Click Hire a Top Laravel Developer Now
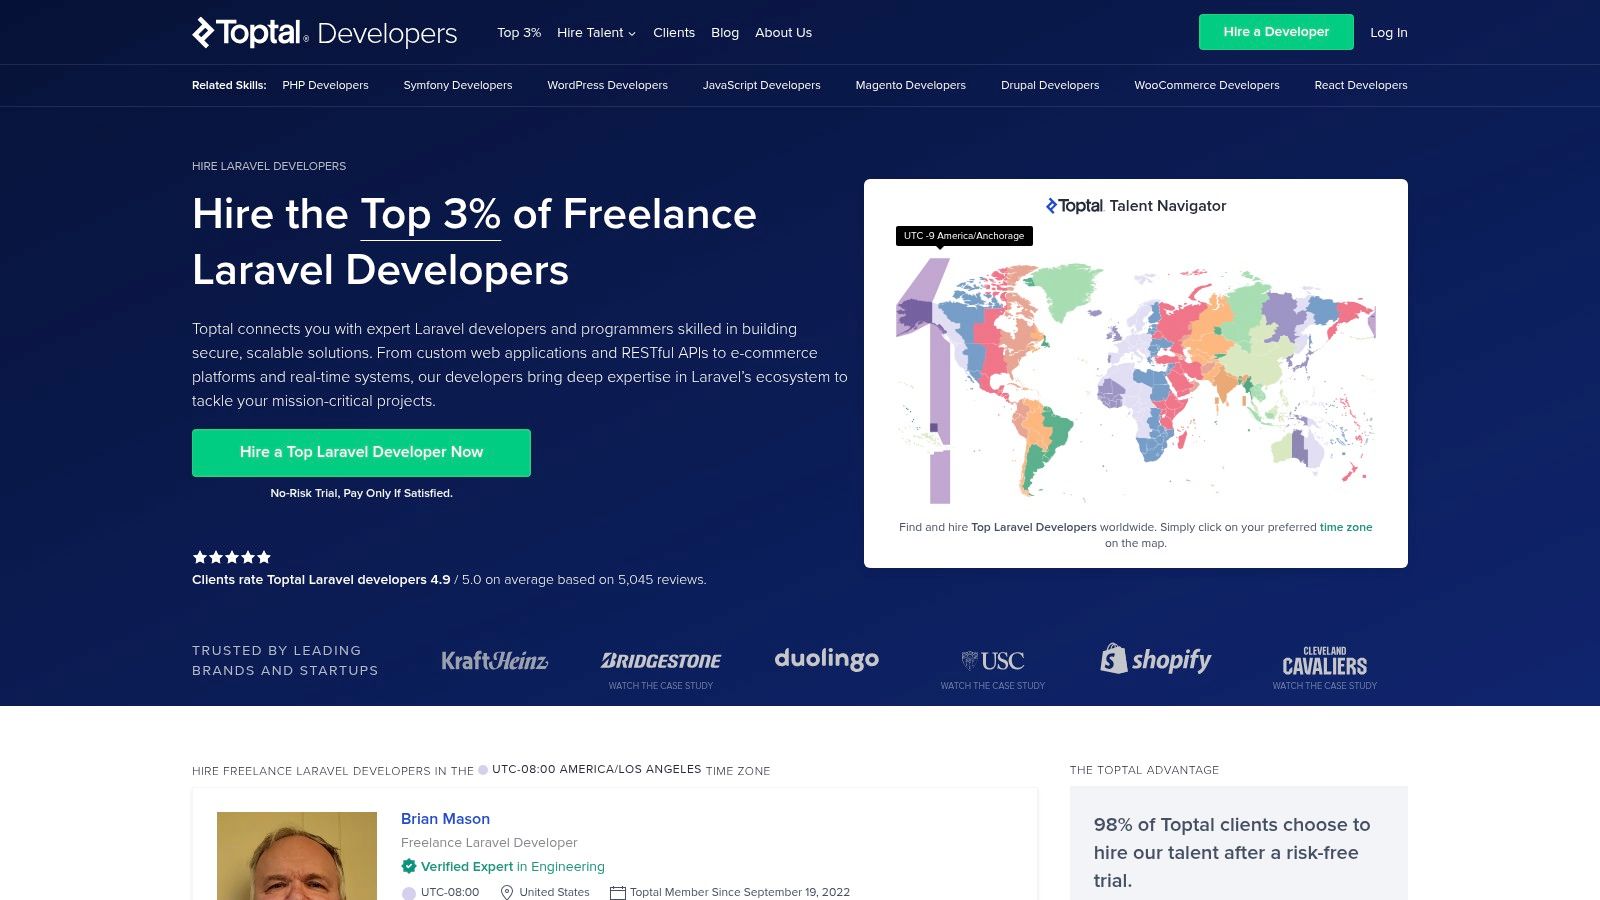This screenshot has height=900, width=1600. pyautogui.click(x=361, y=452)
